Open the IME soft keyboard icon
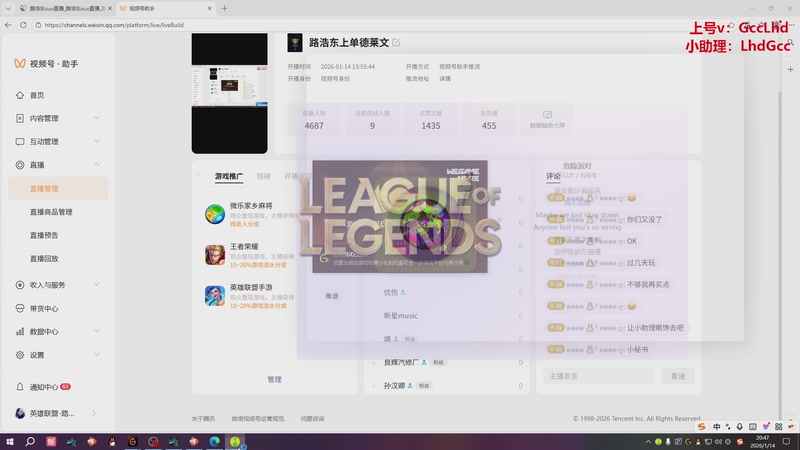The image size is (800, 450). click(x=753, y=427)
